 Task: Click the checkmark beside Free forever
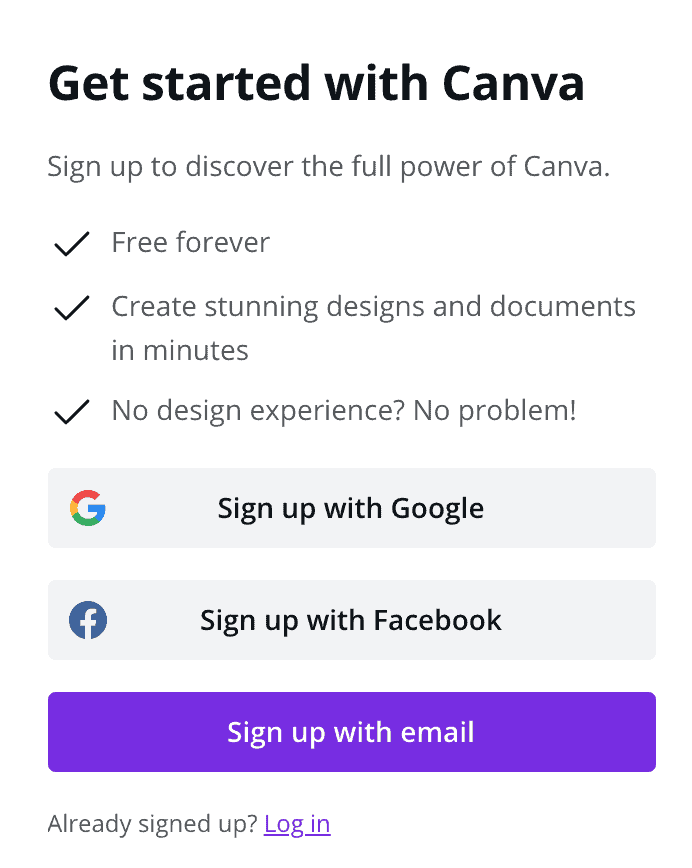tap(71, 244)
